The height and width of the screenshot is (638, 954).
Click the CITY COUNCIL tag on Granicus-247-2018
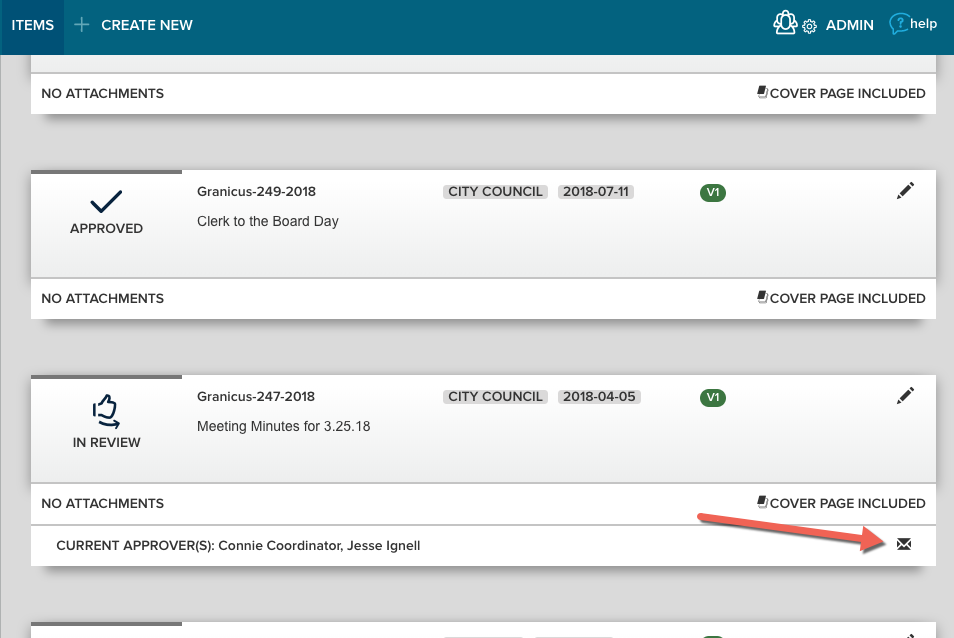pos(495,396)
